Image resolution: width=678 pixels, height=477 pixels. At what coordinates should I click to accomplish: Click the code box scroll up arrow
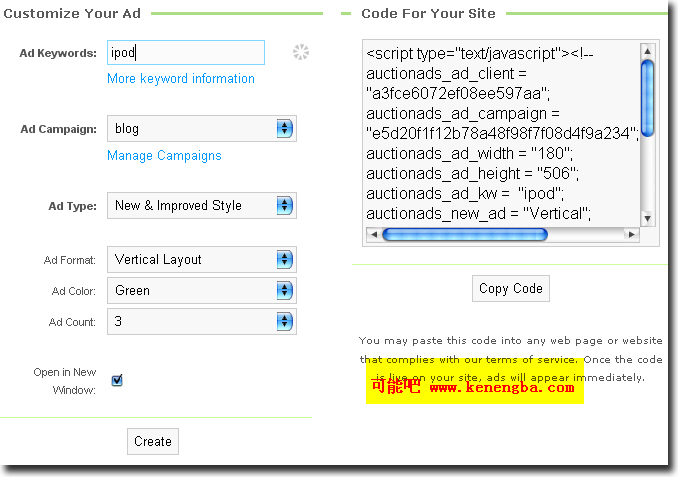(x=647, y=50)
